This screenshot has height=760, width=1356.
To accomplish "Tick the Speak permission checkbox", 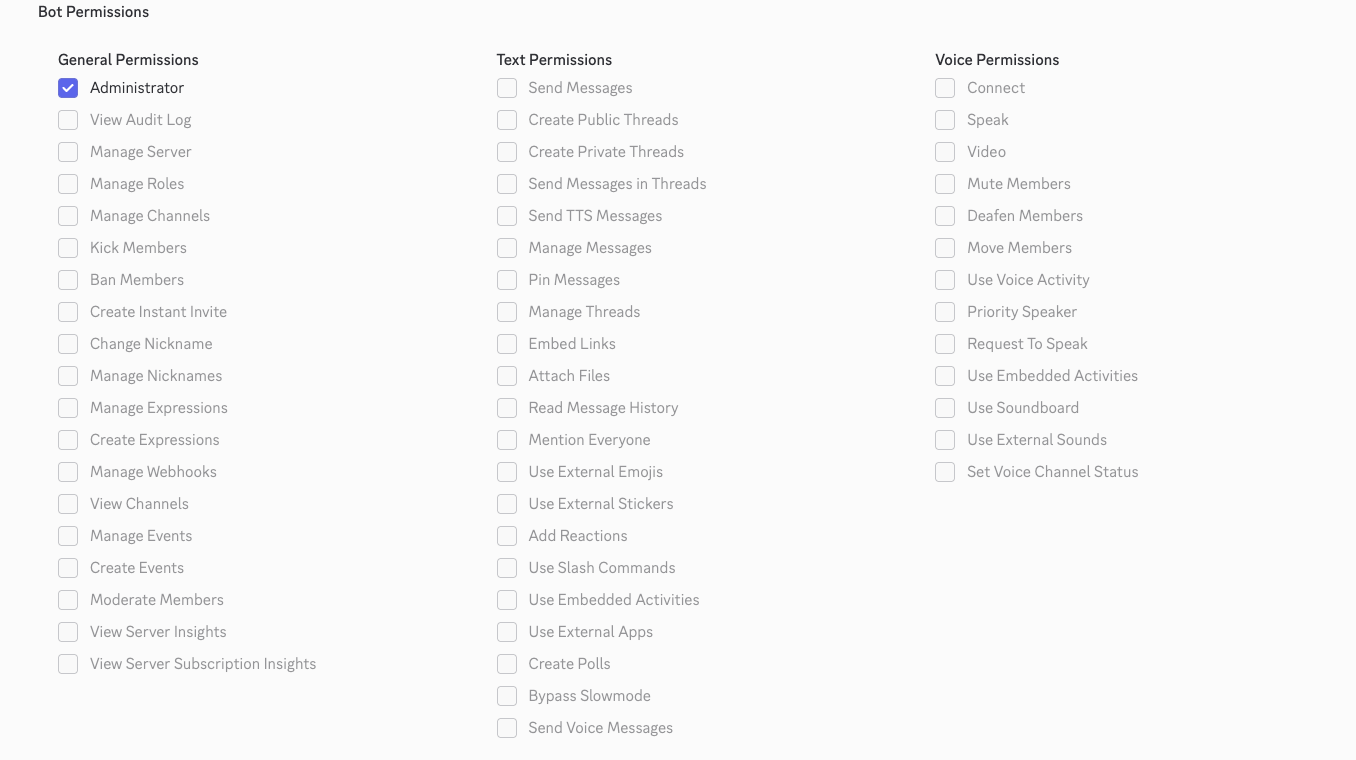I will pyautogui.click(x=945, y=120).
